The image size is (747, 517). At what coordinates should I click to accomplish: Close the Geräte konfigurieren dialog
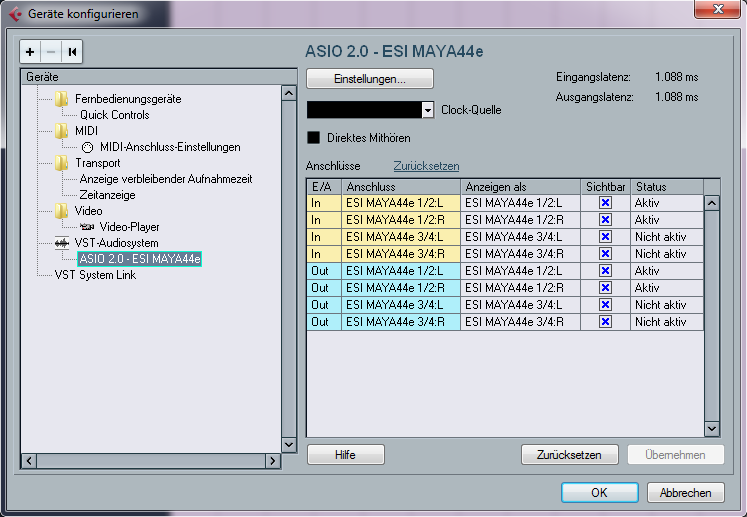pyautogui.click(x=718, y=9)
